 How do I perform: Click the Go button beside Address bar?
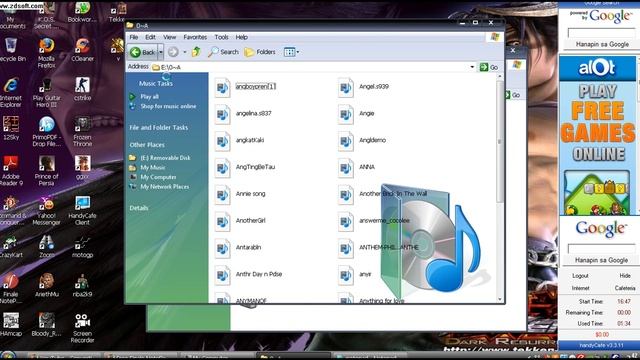point(489,67)
